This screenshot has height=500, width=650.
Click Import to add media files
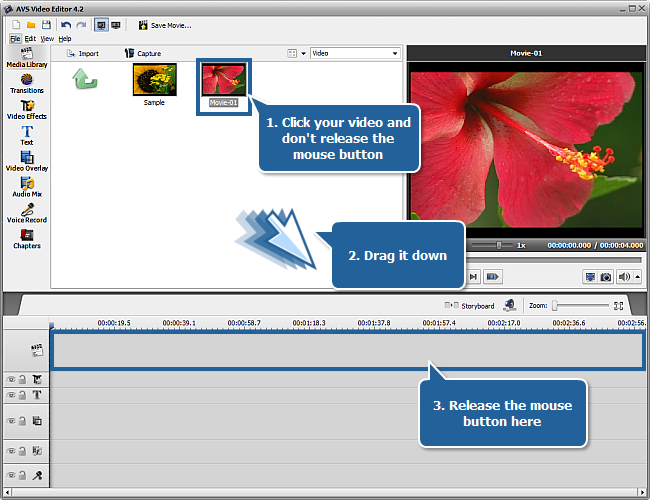pyautogui.click(x=83, y=53)
